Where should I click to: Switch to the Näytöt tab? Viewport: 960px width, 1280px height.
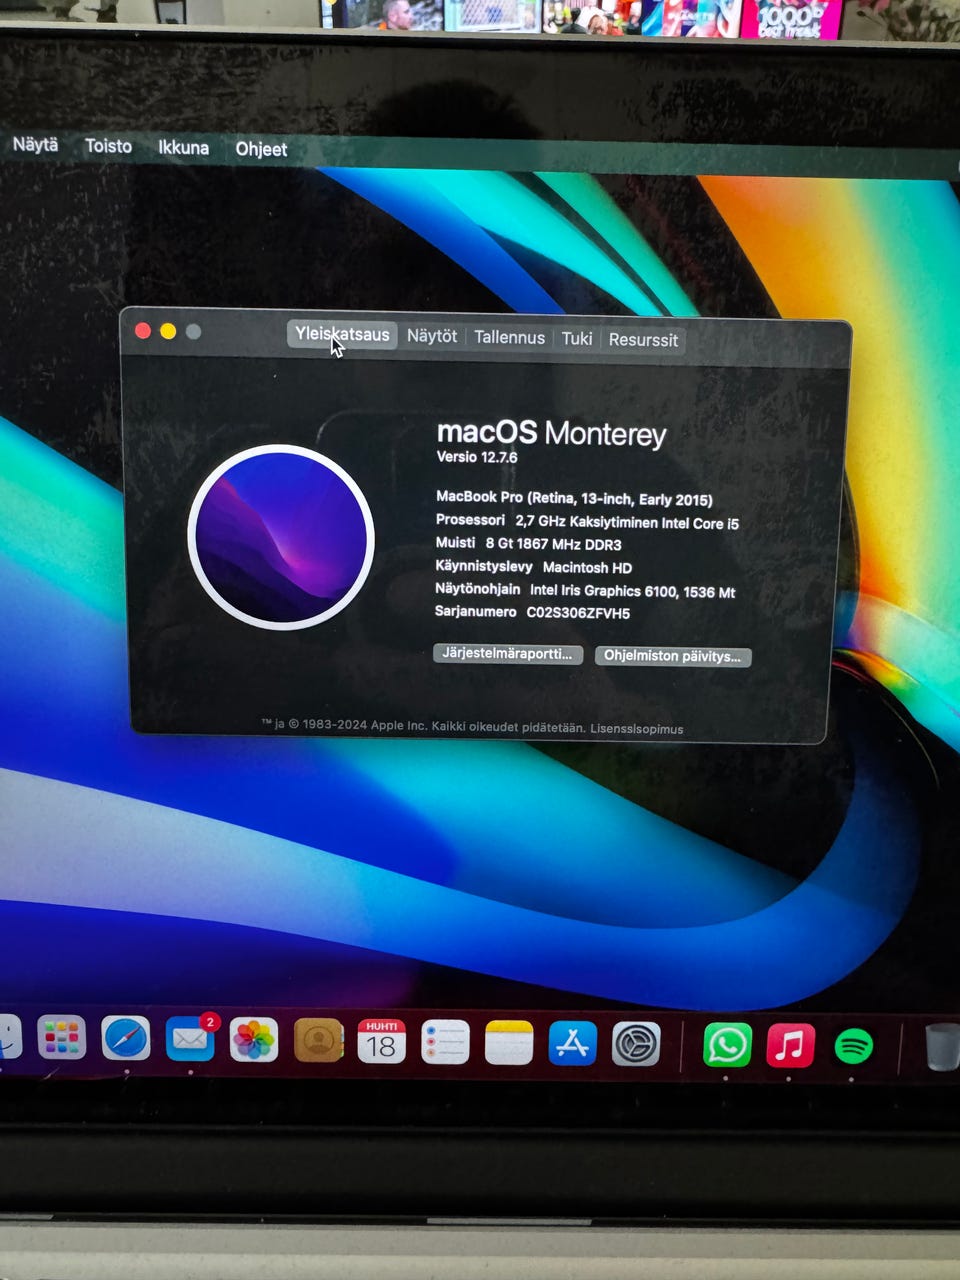[x=432, y=336]
